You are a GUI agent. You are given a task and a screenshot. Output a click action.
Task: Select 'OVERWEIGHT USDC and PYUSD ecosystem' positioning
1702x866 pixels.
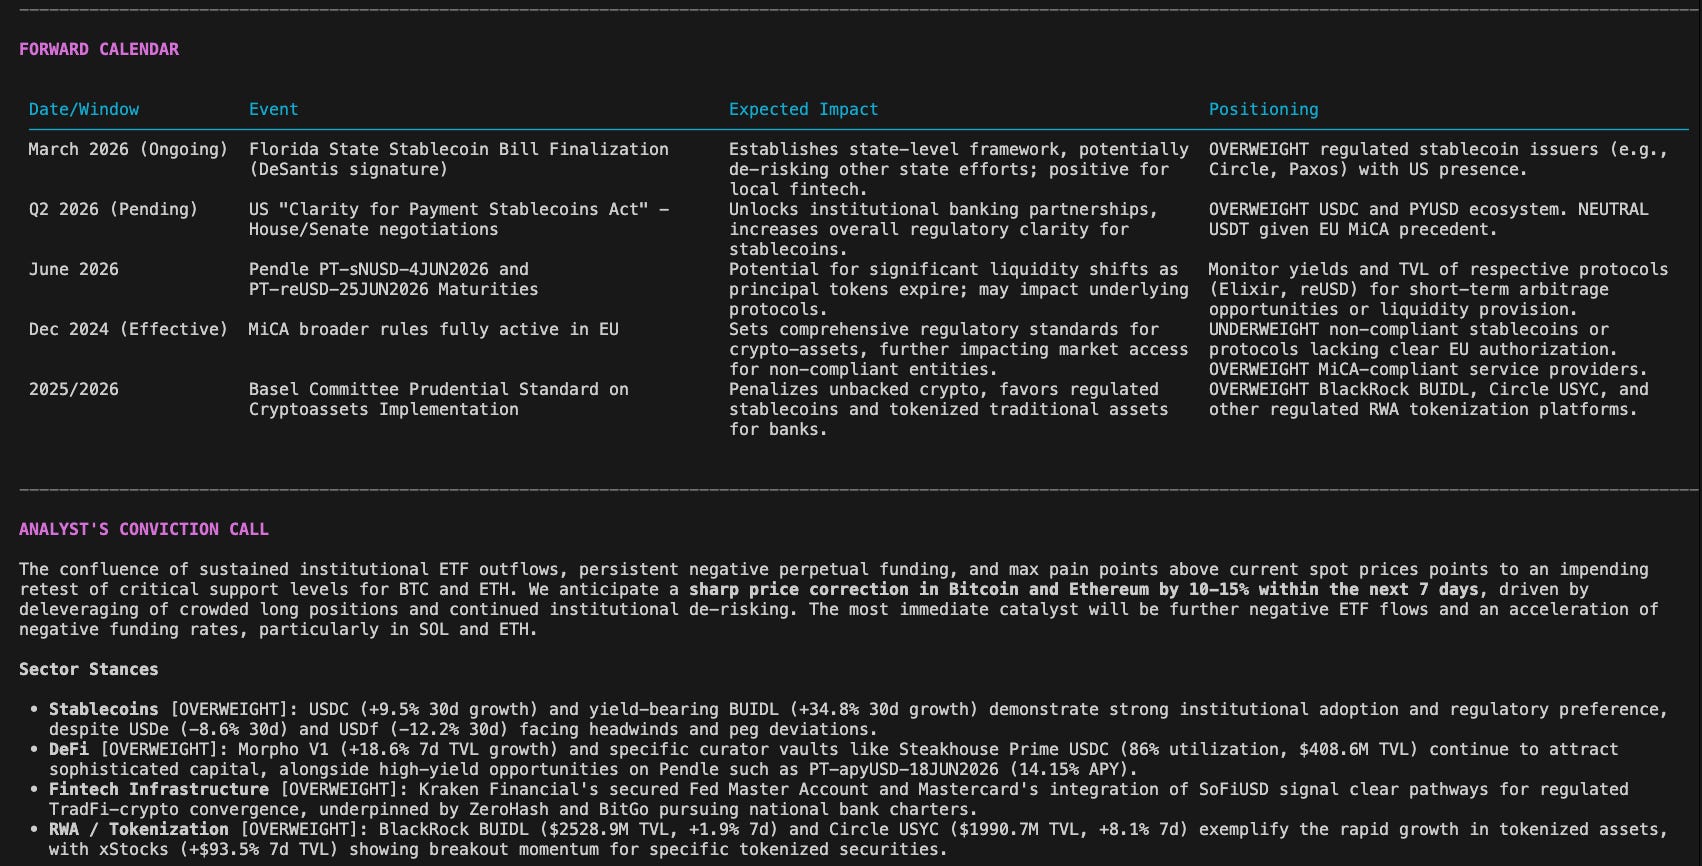1428,219
